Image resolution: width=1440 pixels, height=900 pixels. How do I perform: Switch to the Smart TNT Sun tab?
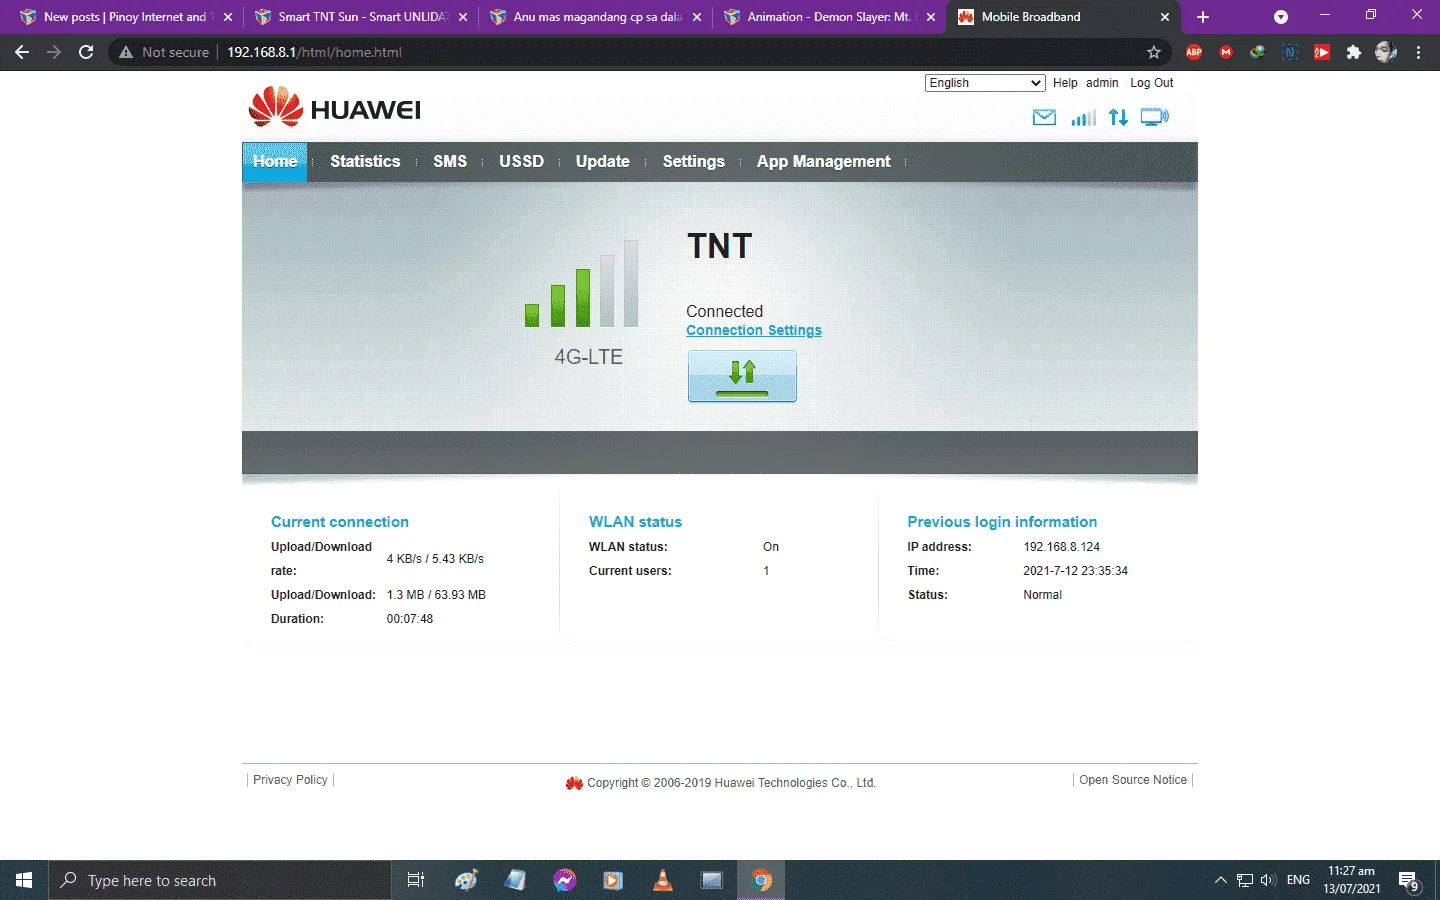[x=360, y=17]
